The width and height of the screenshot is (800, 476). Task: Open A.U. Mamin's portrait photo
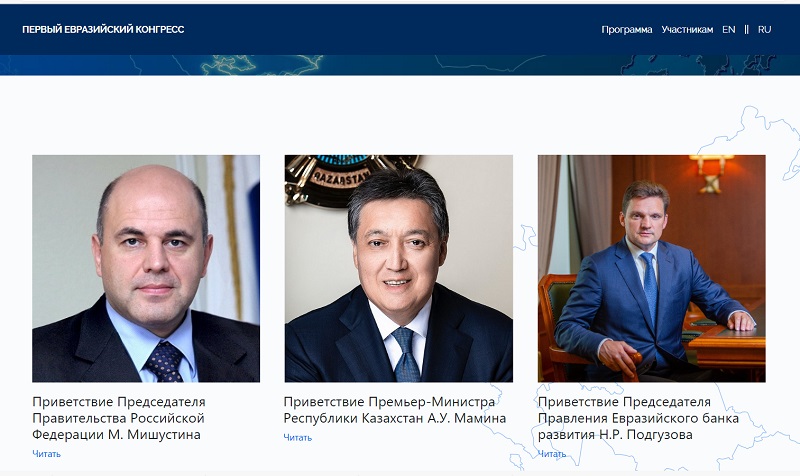pos(398,268)
